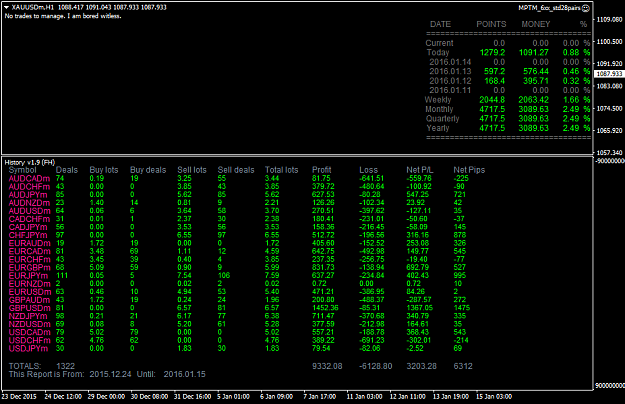
Task: Click the Deals column header
Action: (x=67, y=170)
